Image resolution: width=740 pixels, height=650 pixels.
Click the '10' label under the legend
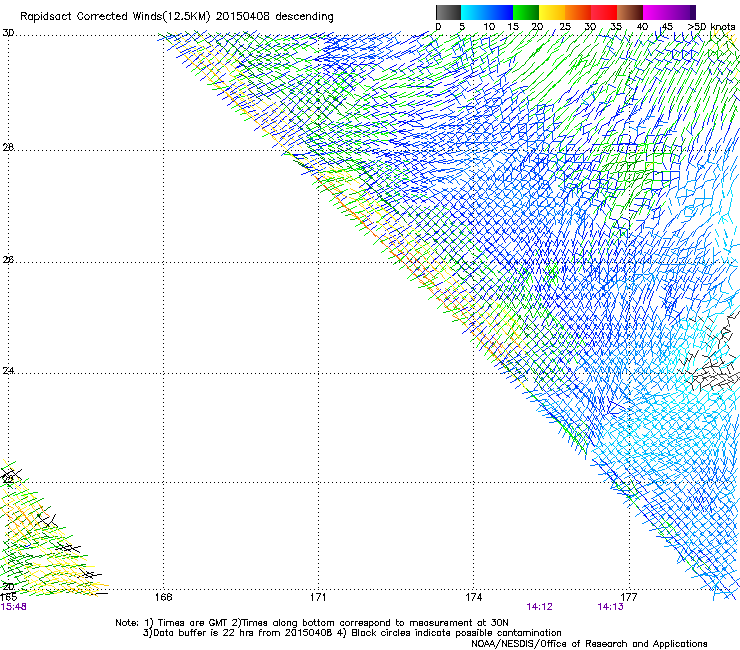[x=489, y=27]
